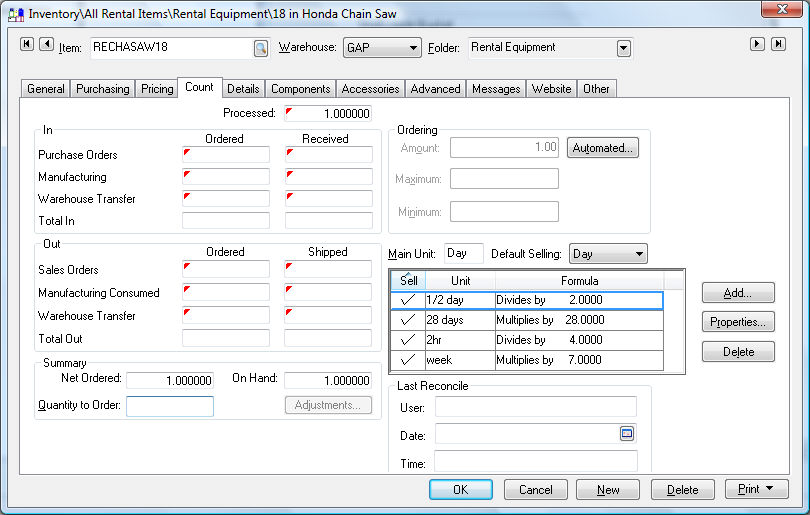Open the Accessories tab
Screen dimensions: 810x515
370,89
